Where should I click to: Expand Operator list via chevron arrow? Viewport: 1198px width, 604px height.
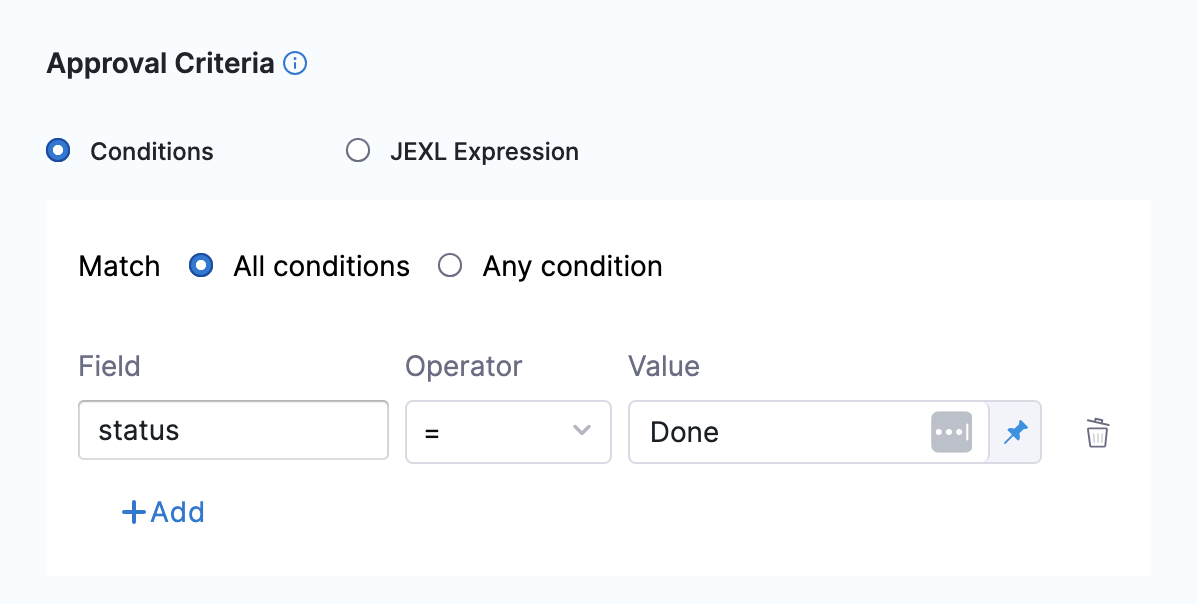[581, 431]
